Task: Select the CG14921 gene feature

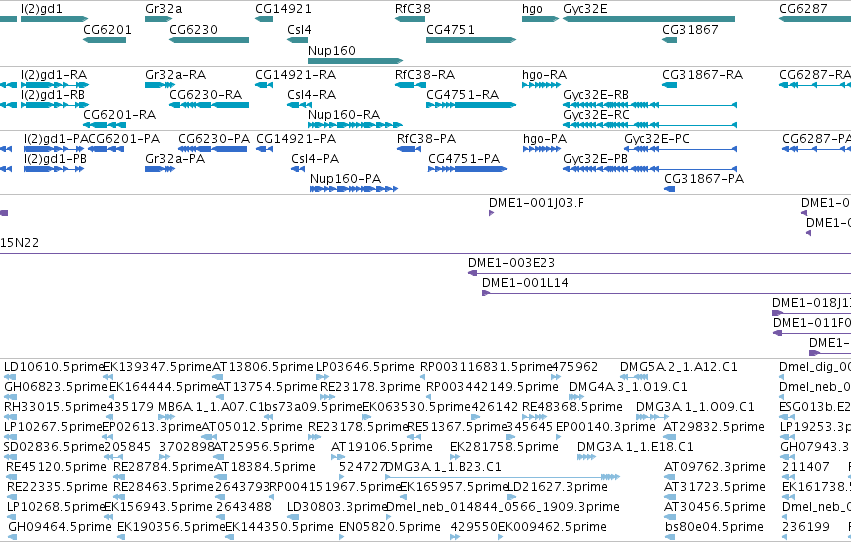Action: tap(264, 19)
